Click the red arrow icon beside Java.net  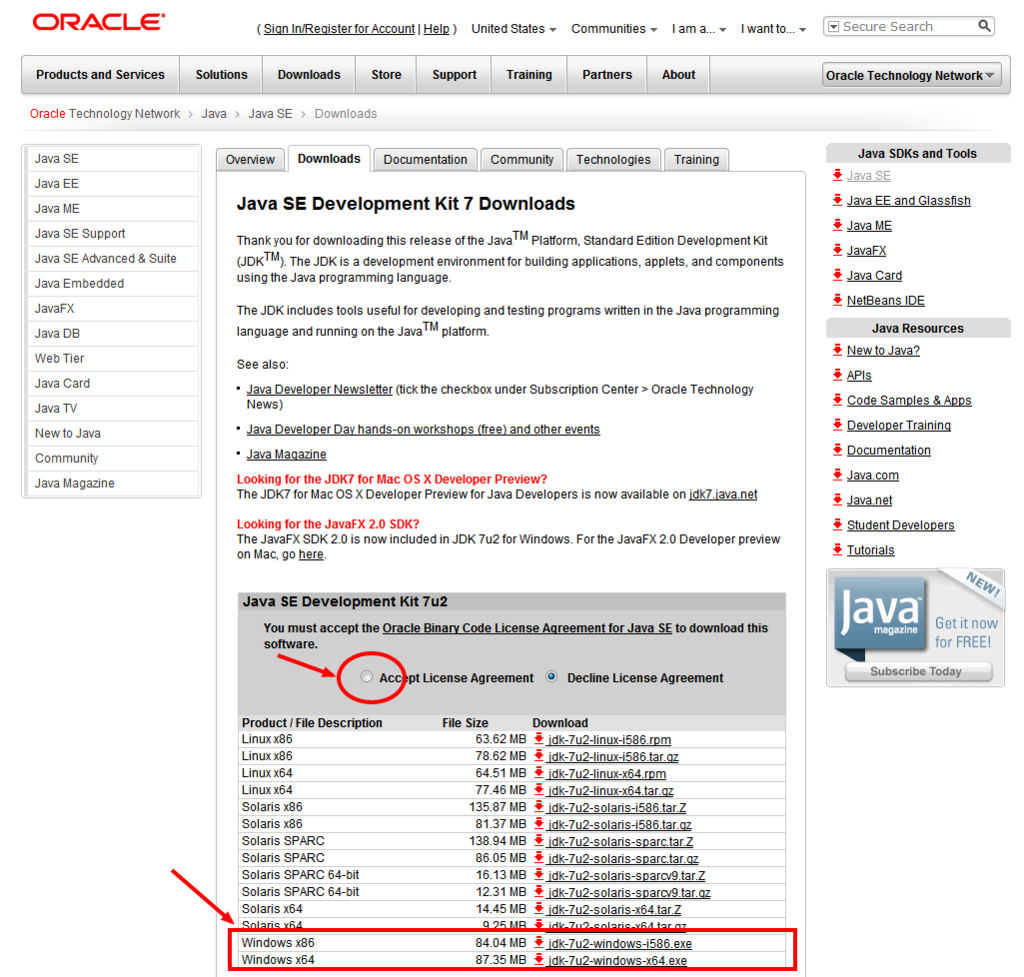tap(838, 500)
